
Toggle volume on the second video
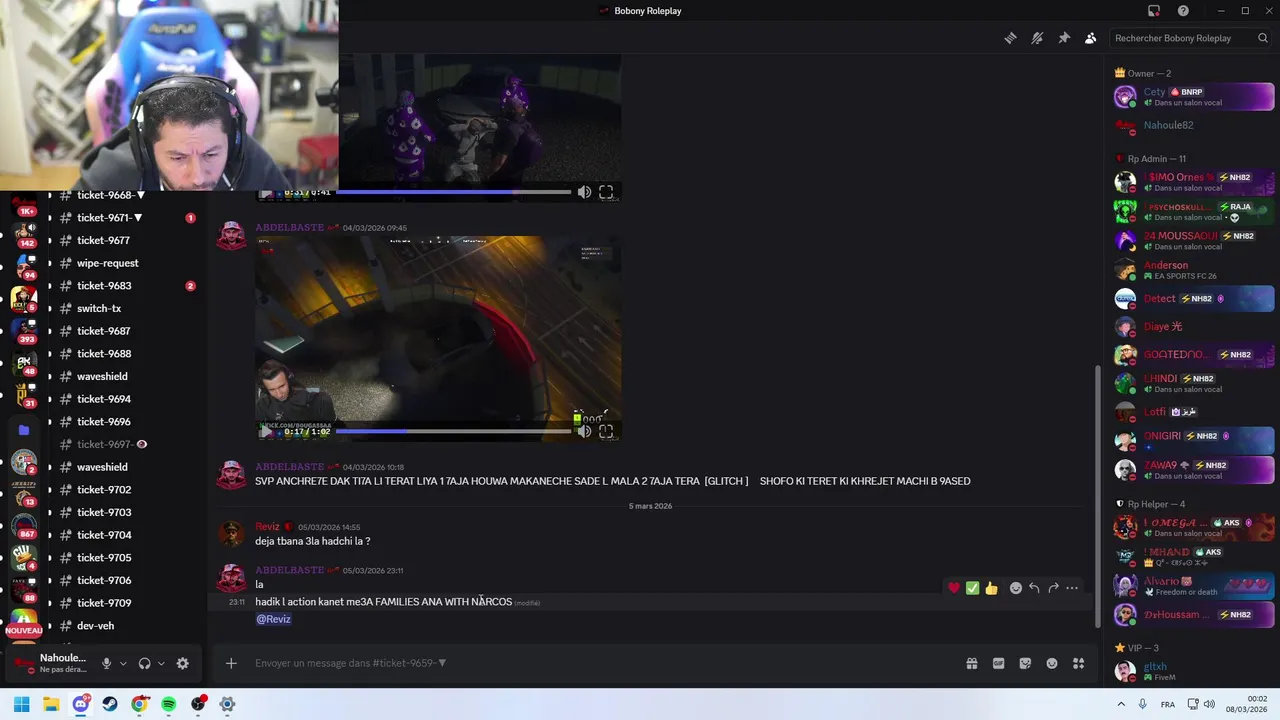point(584,432)
